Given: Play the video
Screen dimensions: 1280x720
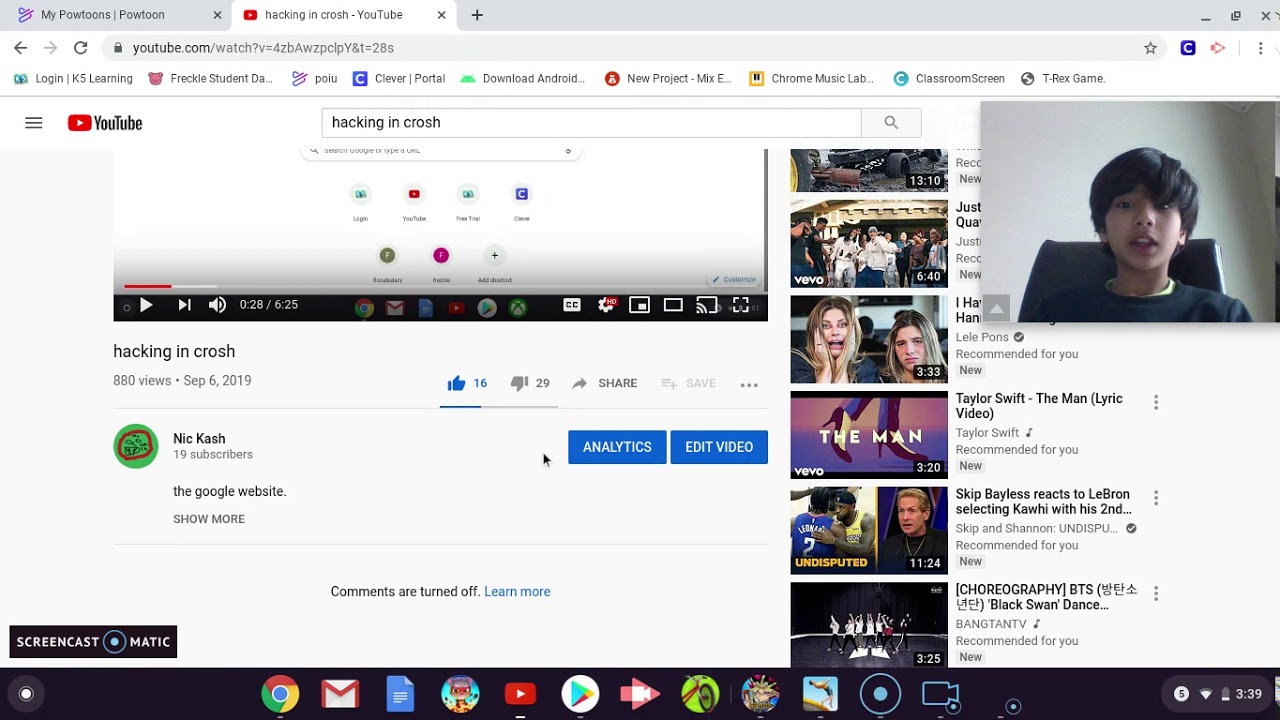Looking at the screenshot, I should 146,305.
